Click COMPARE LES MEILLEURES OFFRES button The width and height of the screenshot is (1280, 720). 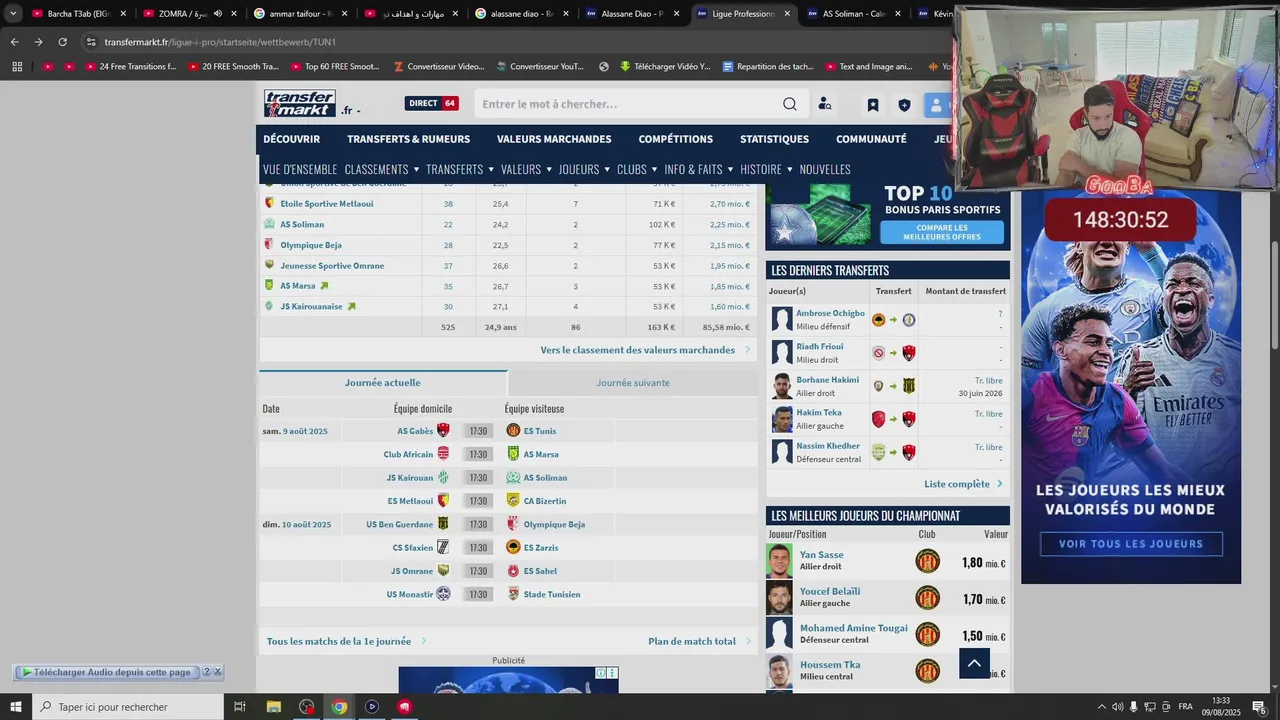942,232
